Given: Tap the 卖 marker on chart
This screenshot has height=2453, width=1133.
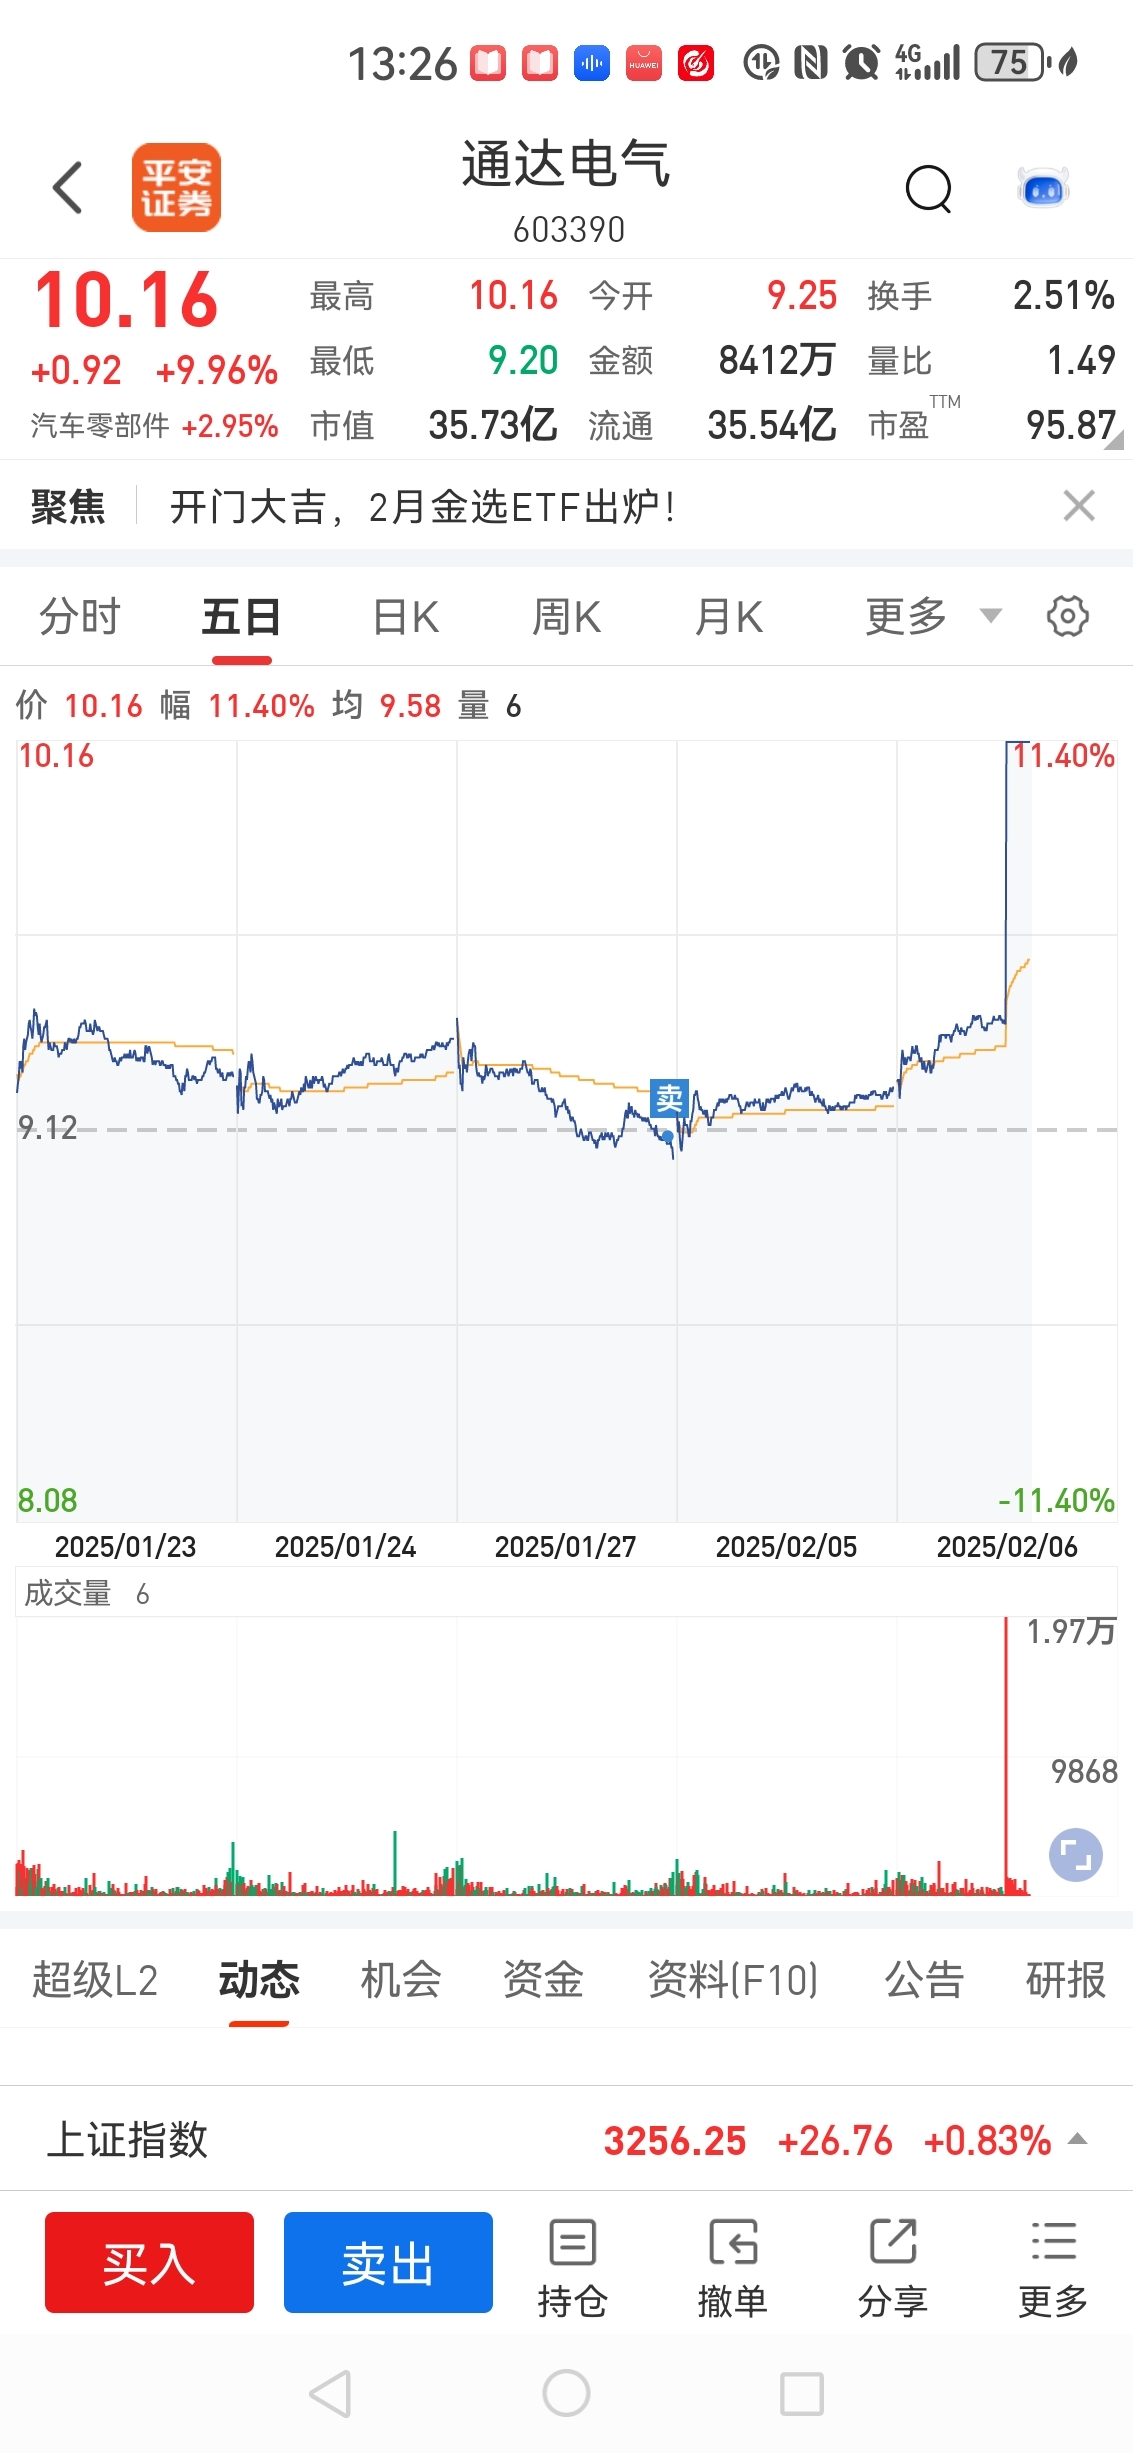Looking at the screenshot, I should tap(669, 1098).
